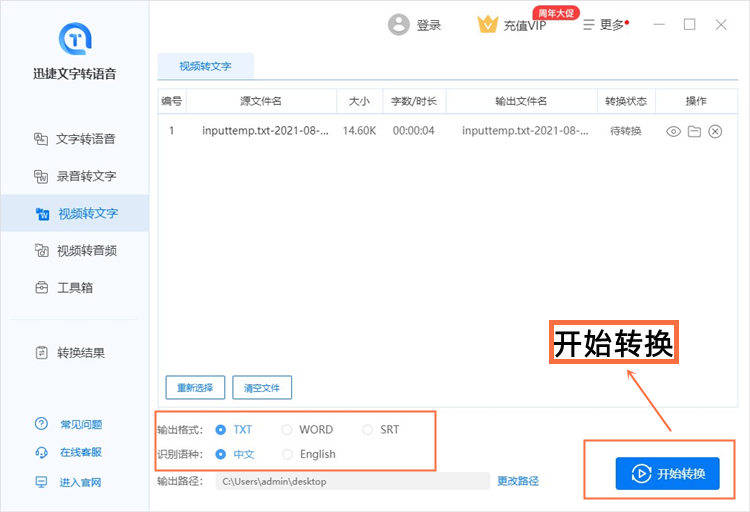Click 开始转换 button to start

tap(667, 473)
